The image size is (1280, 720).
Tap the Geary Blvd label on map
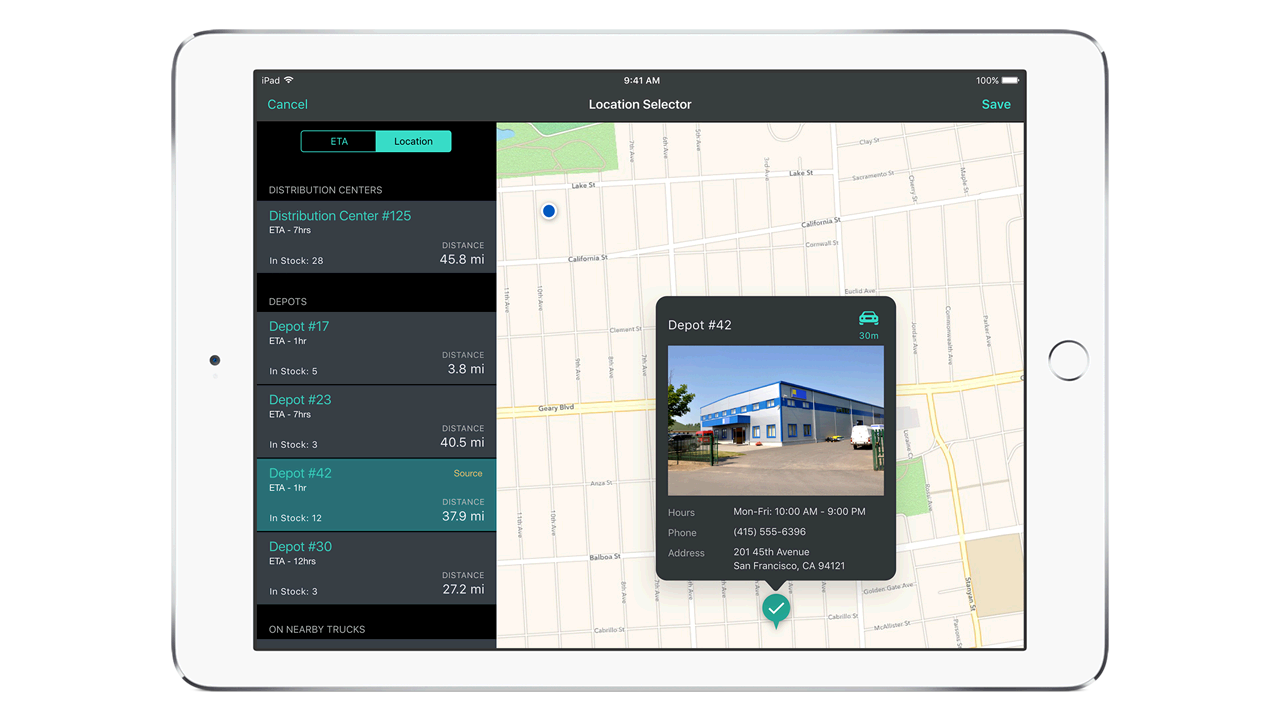pyautogui.click(x=556, y=408)
